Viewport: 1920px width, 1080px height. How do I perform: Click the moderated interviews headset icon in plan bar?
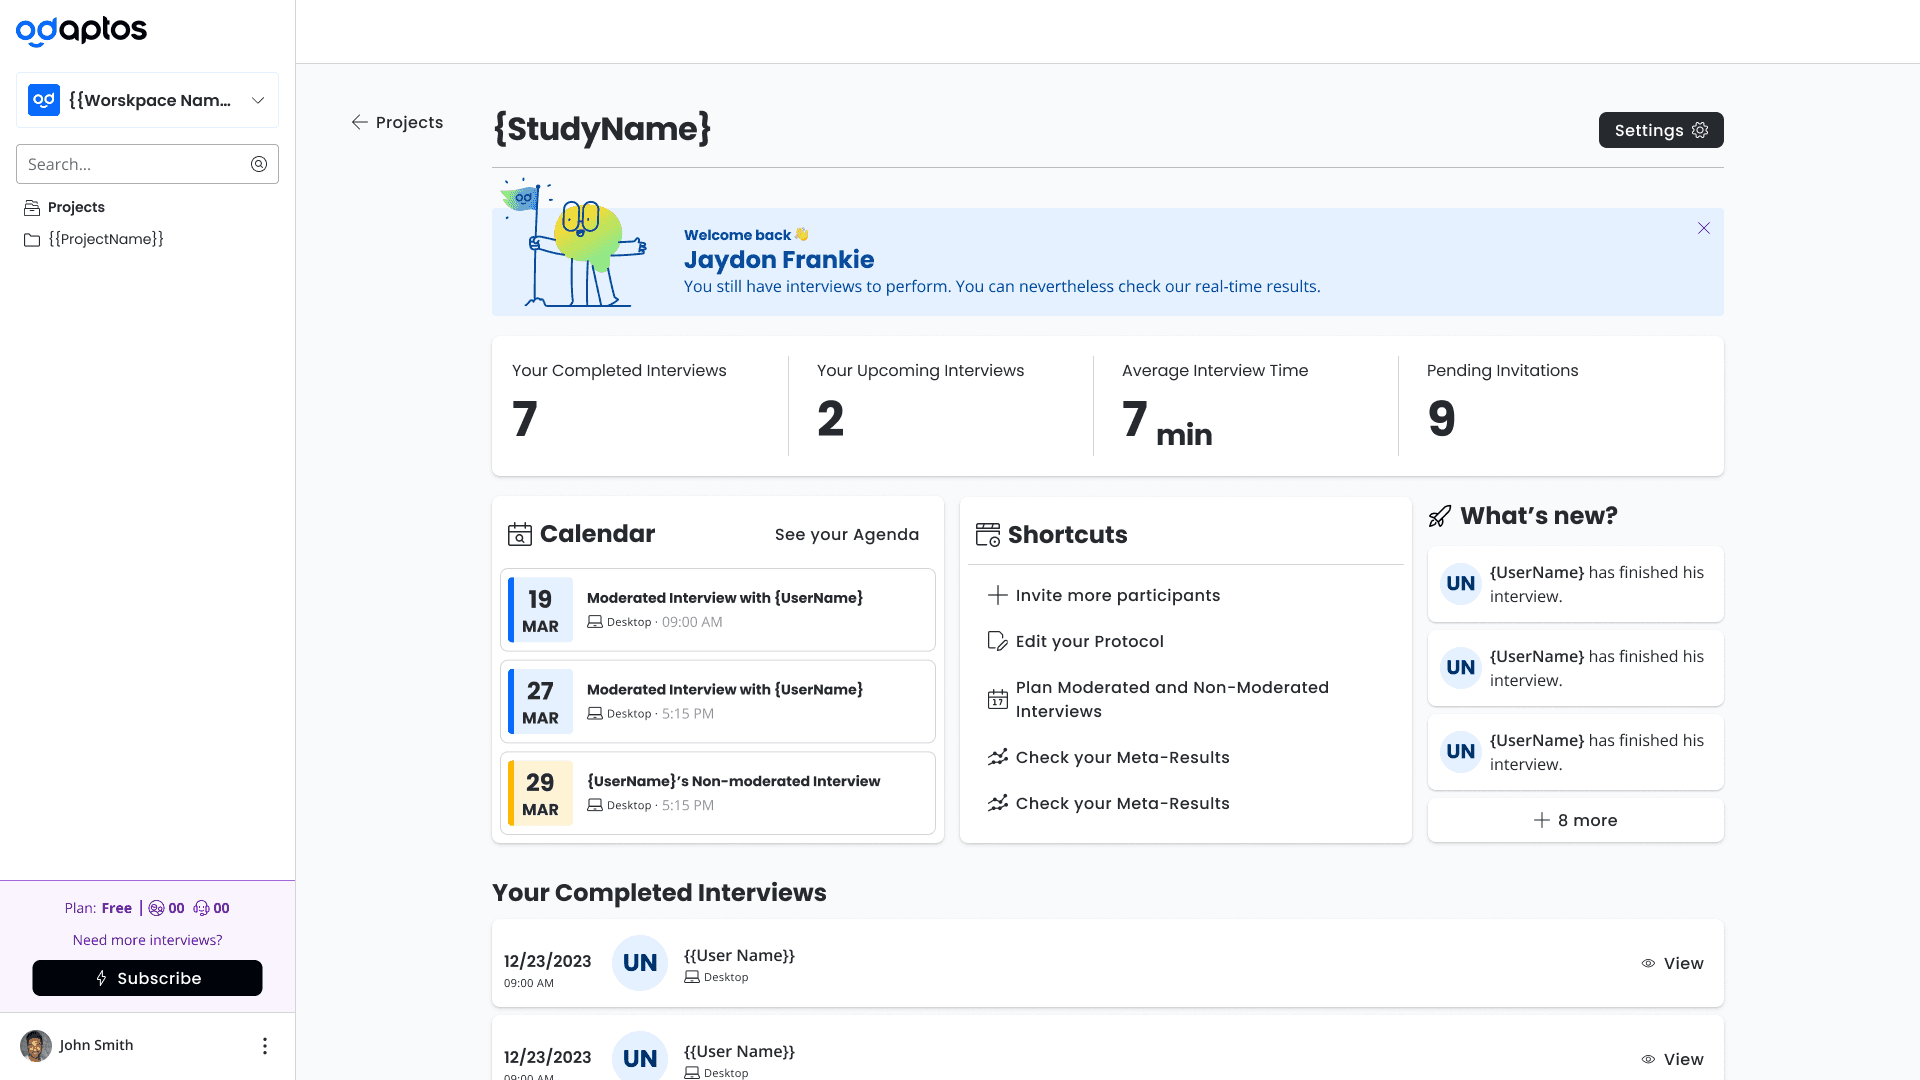coord(201,908)
